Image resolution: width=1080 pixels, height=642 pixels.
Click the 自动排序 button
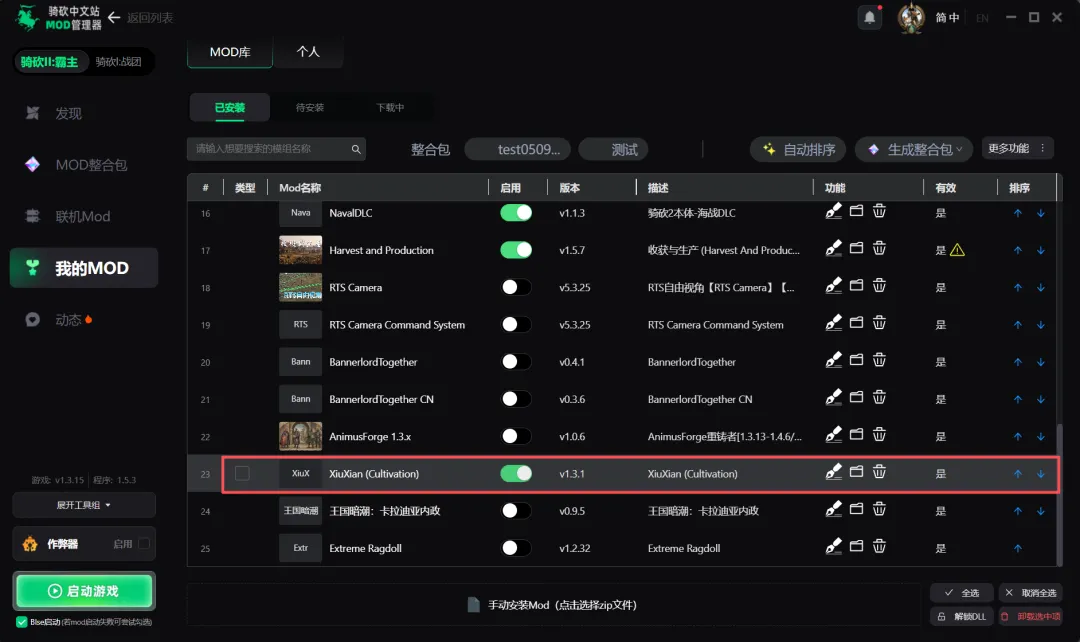800,149
